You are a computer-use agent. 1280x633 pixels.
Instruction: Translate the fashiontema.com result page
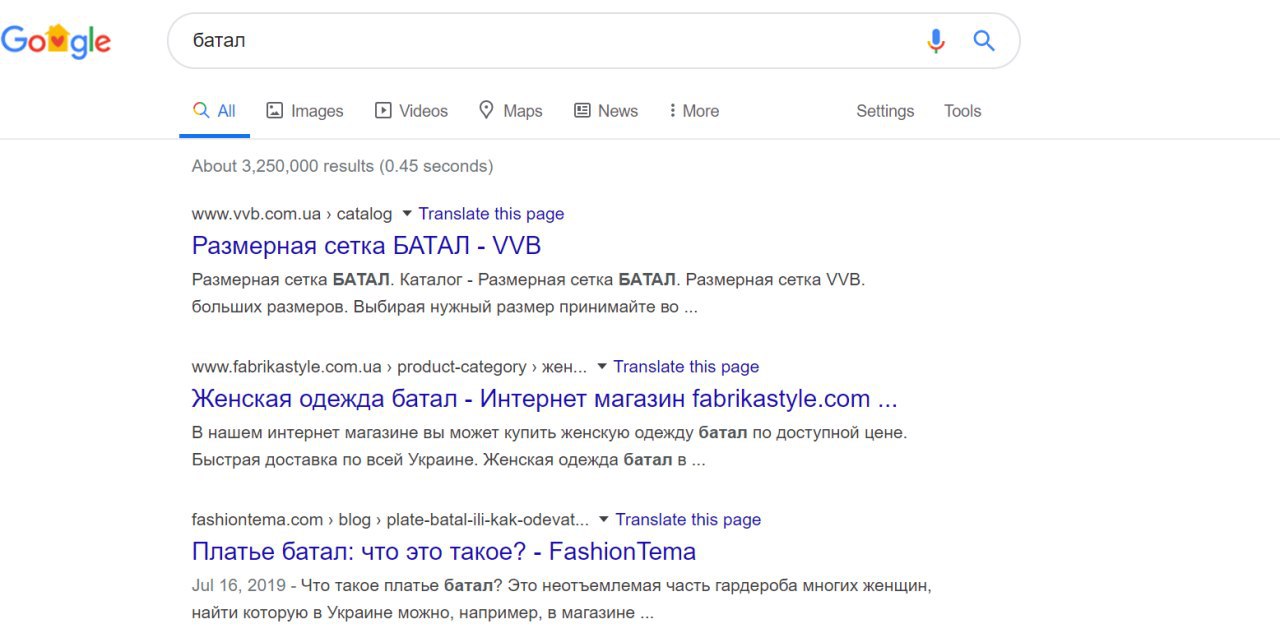pos(688,520)
